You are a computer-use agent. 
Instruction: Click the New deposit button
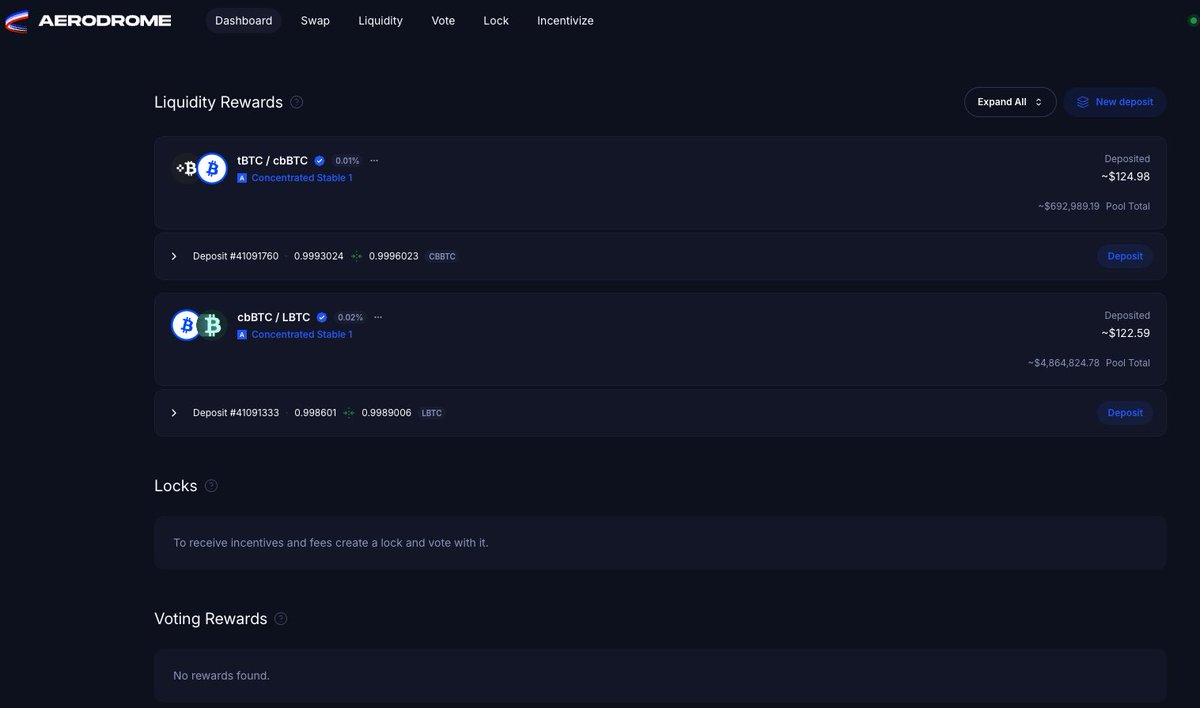(x=1114, y=102)
